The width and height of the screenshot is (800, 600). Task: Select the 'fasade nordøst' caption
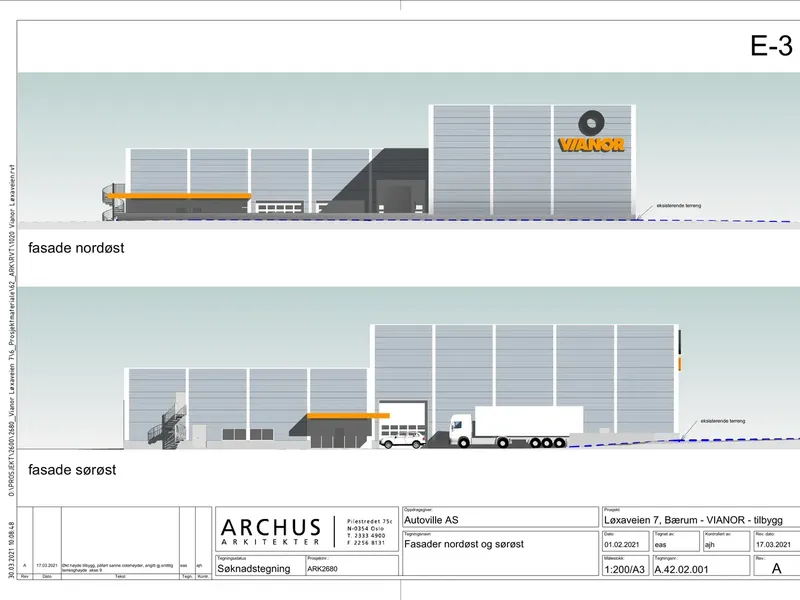[x=76, y=248]
